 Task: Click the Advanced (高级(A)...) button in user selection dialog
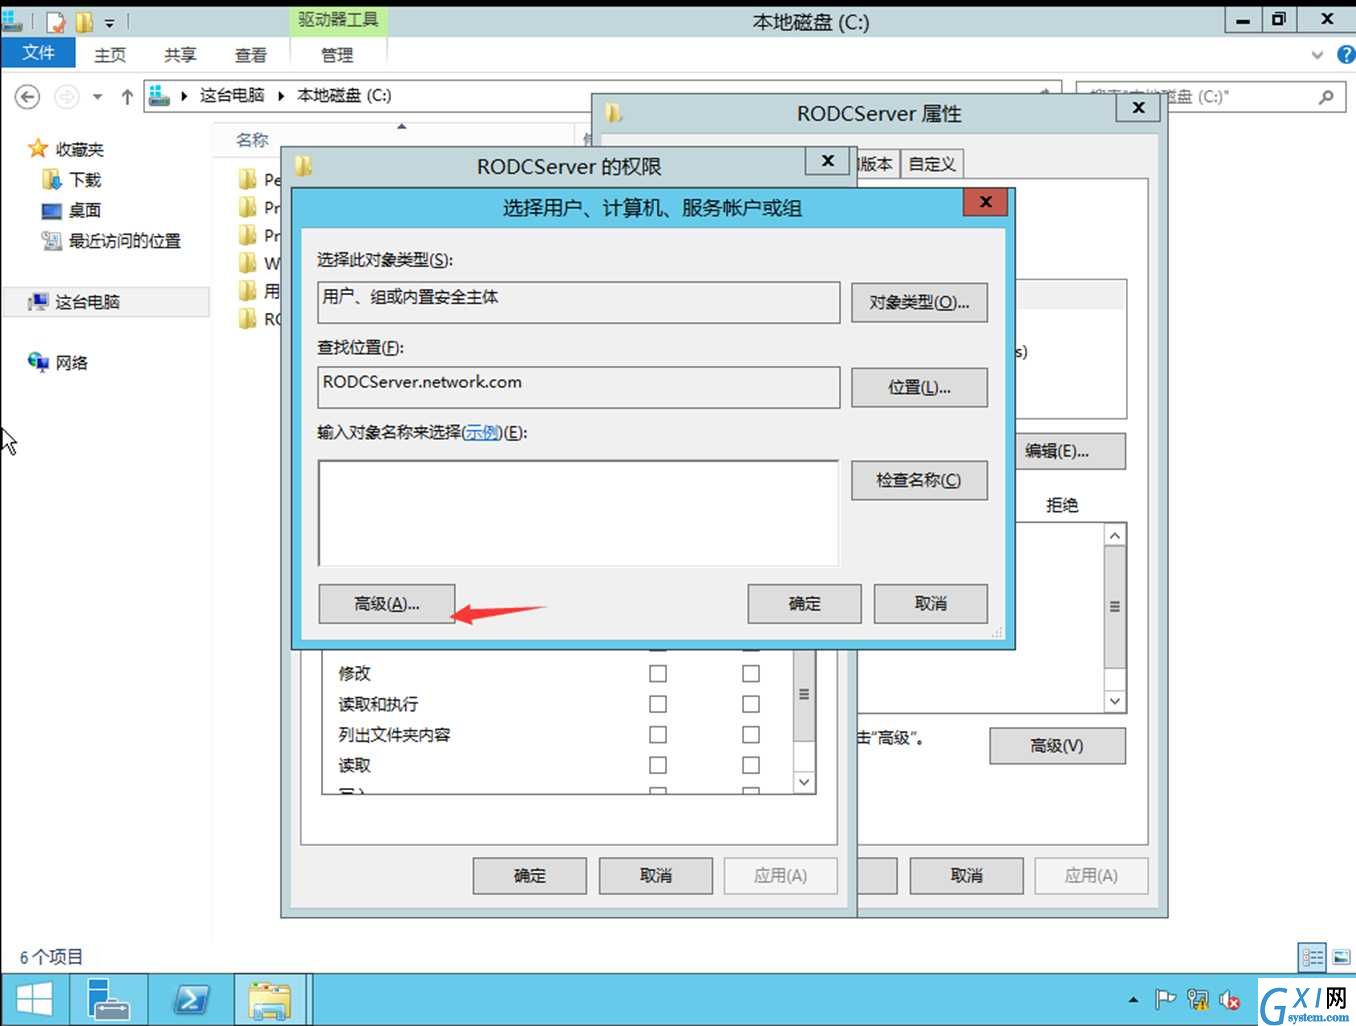[386, 604]
